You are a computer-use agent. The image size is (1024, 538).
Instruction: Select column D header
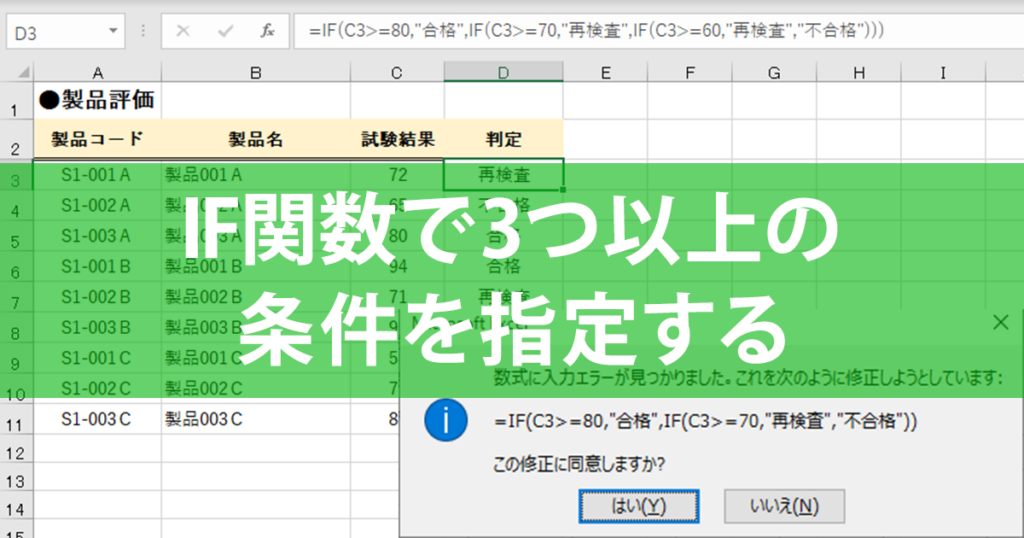tap(503, 72)
